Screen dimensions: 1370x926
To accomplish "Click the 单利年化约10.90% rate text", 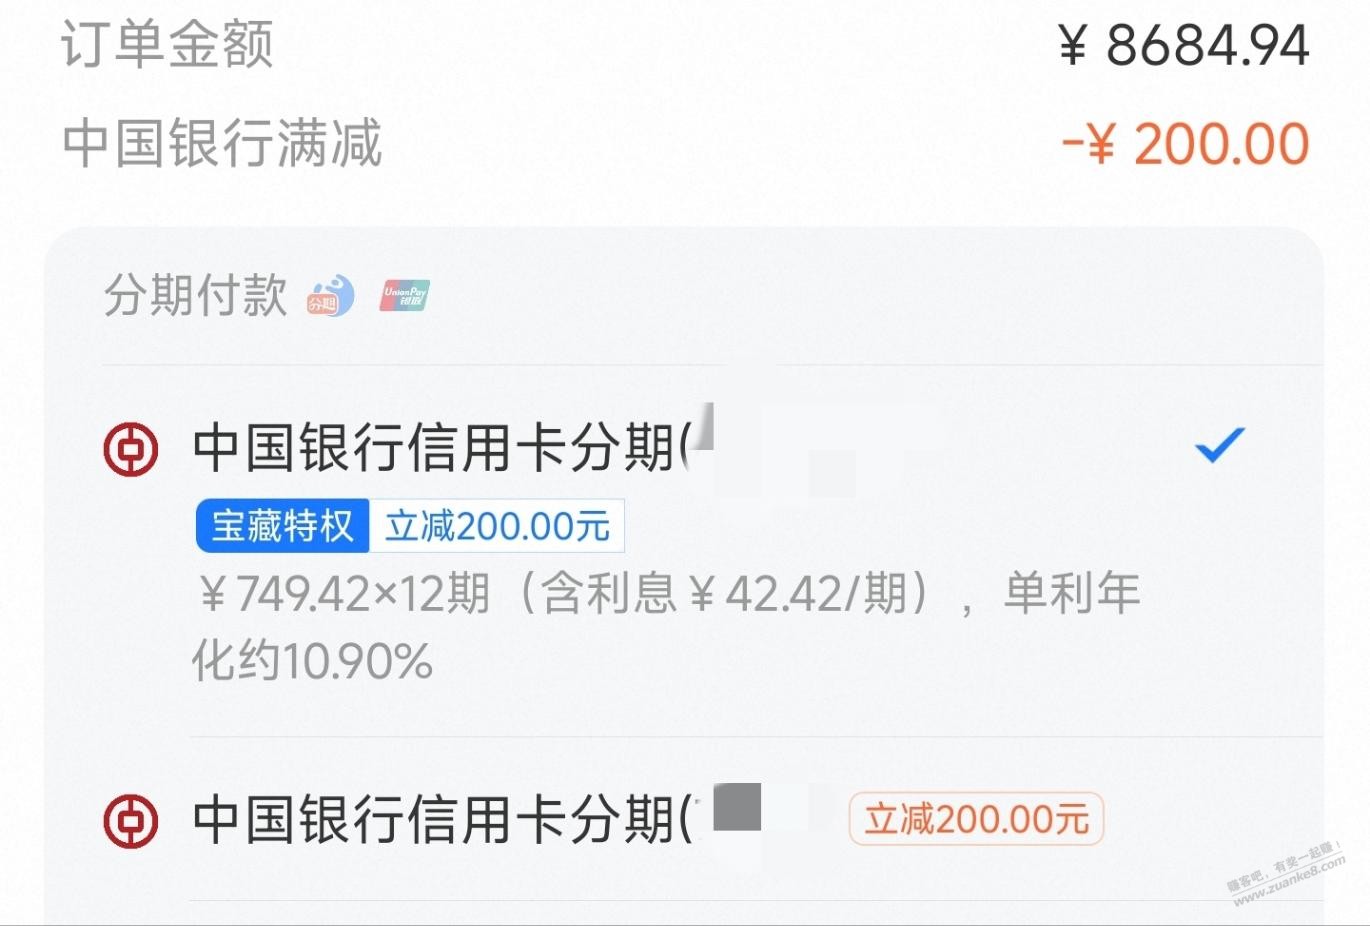I will (668, 627).
